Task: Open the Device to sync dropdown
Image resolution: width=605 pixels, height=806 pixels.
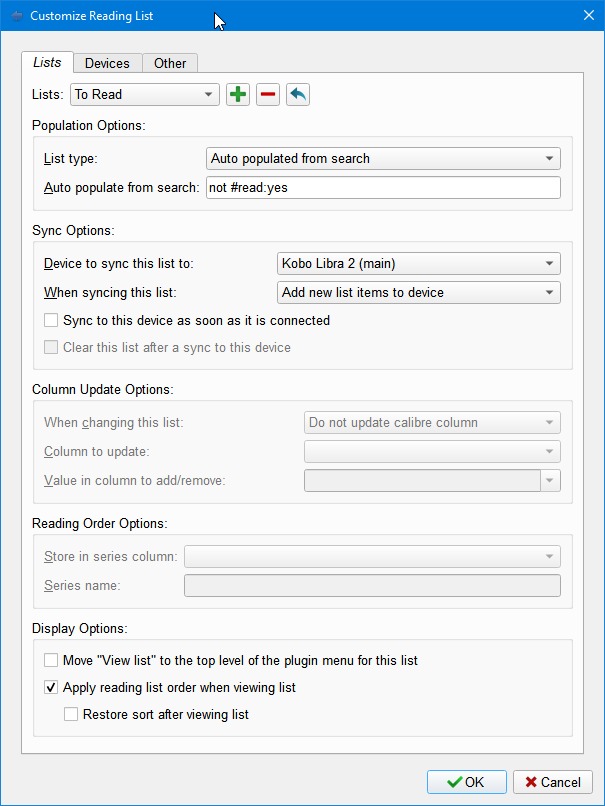Action: click(418, 264)
